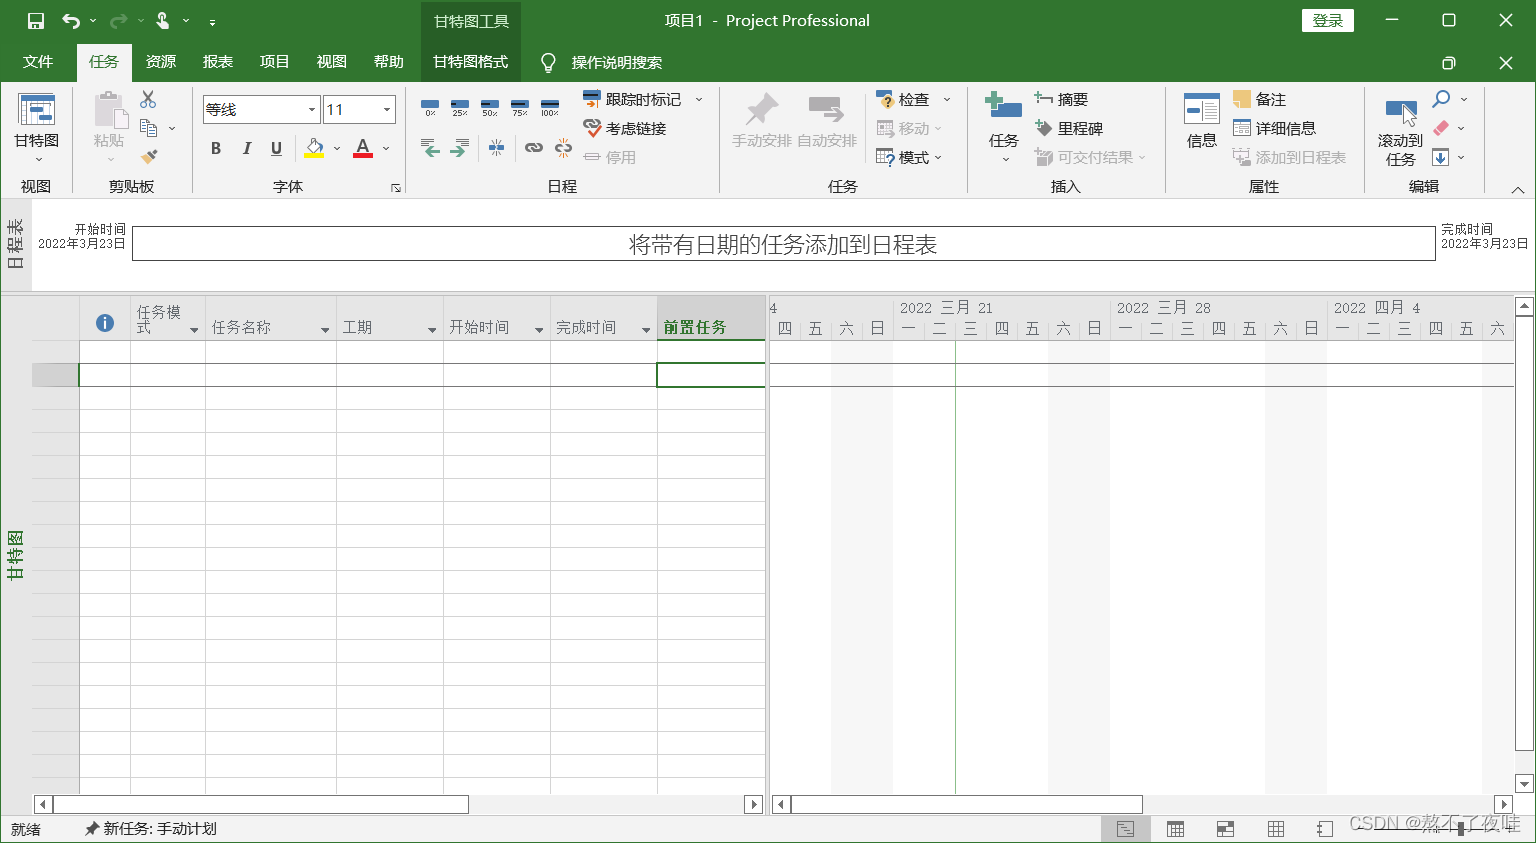Click the 帮助 ribbon tab
Viewport: 1536px width, 843px height.
[x=389, y=62]
